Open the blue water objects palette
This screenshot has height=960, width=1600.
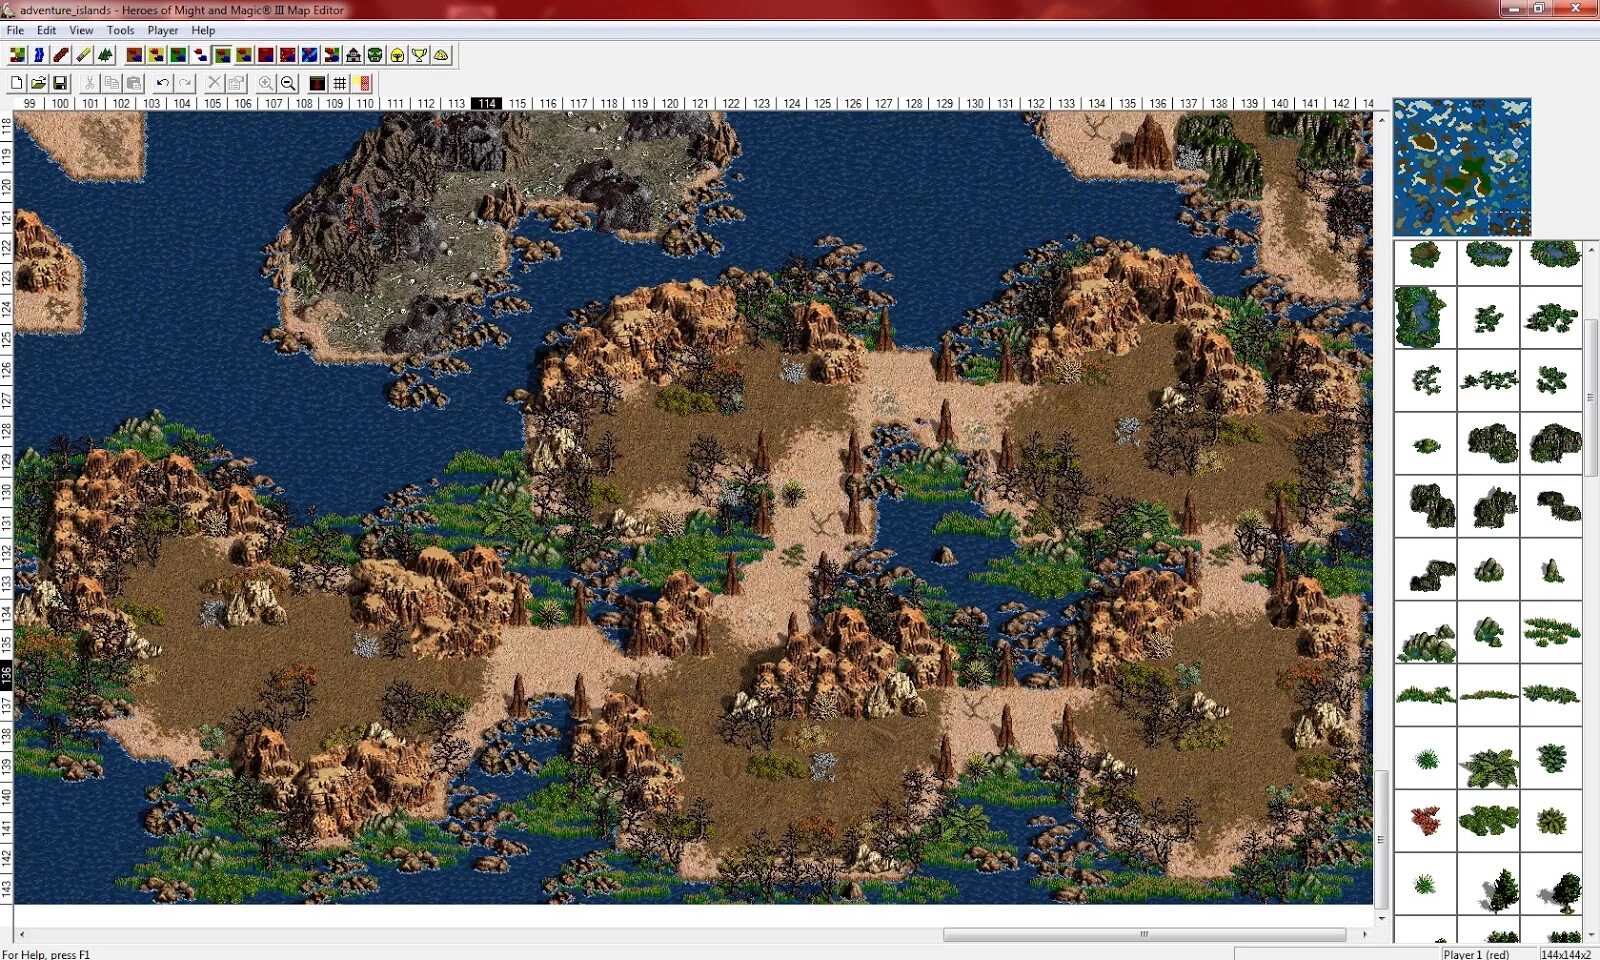click(310, 55)
